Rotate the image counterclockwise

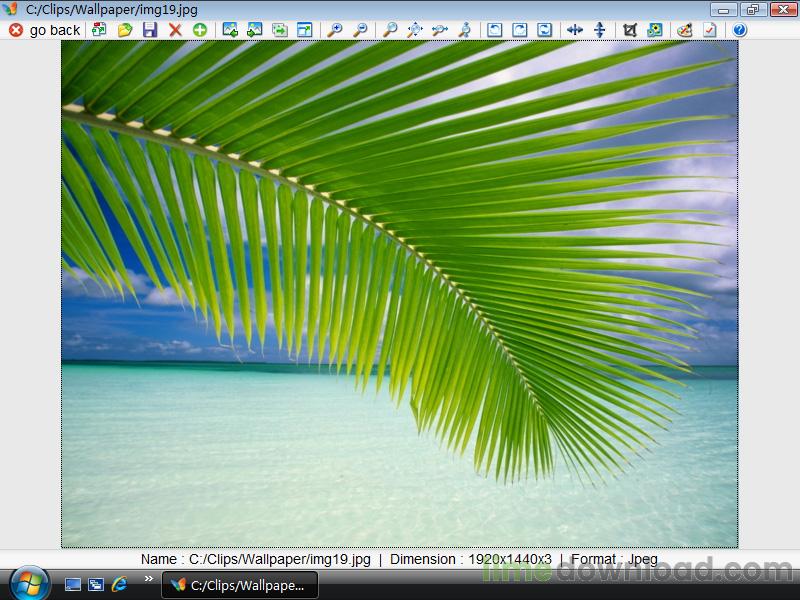[x=495, y=30]
